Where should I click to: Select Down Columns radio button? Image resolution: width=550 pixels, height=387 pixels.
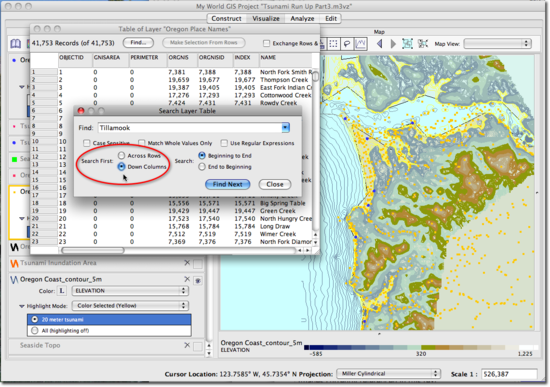tap(121, 167)
